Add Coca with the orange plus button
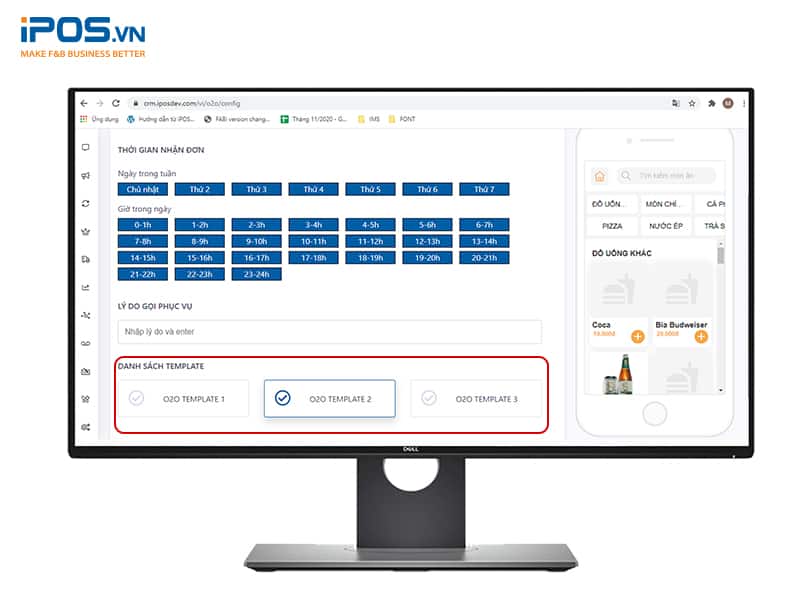Screen dimensions: 800x600 [x=638, y=336]
